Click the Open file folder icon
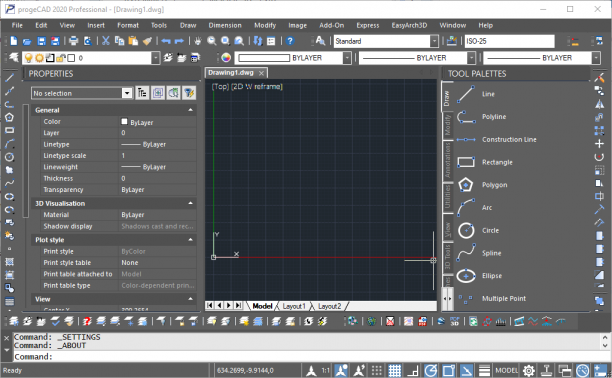Viewport: 612px width, 378px height. pyautogui.click(x=27, y=41)
